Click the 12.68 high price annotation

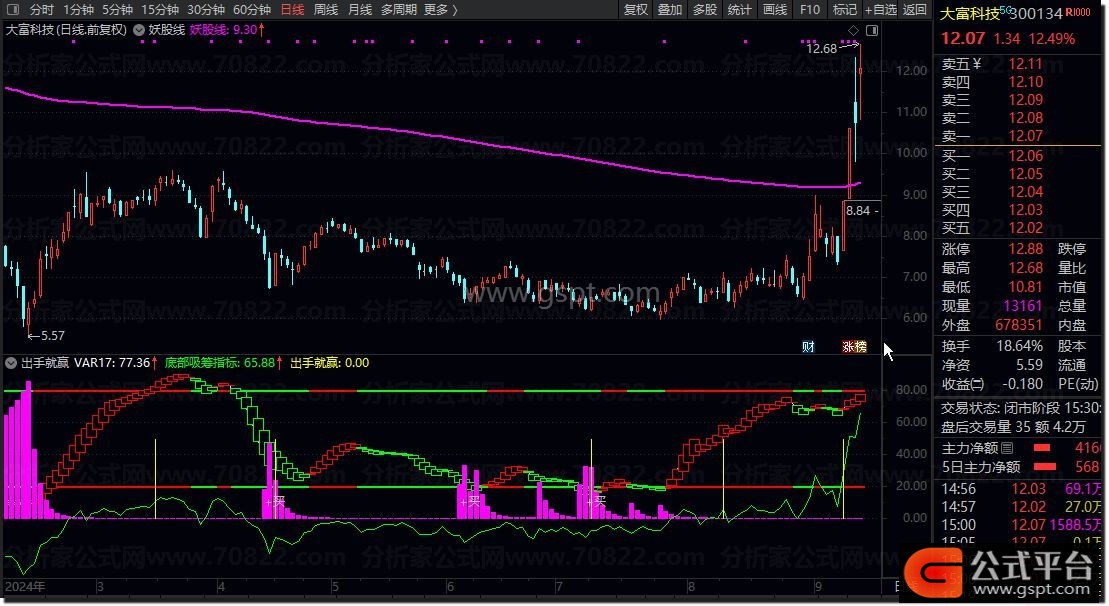click(x=821, y=48)
